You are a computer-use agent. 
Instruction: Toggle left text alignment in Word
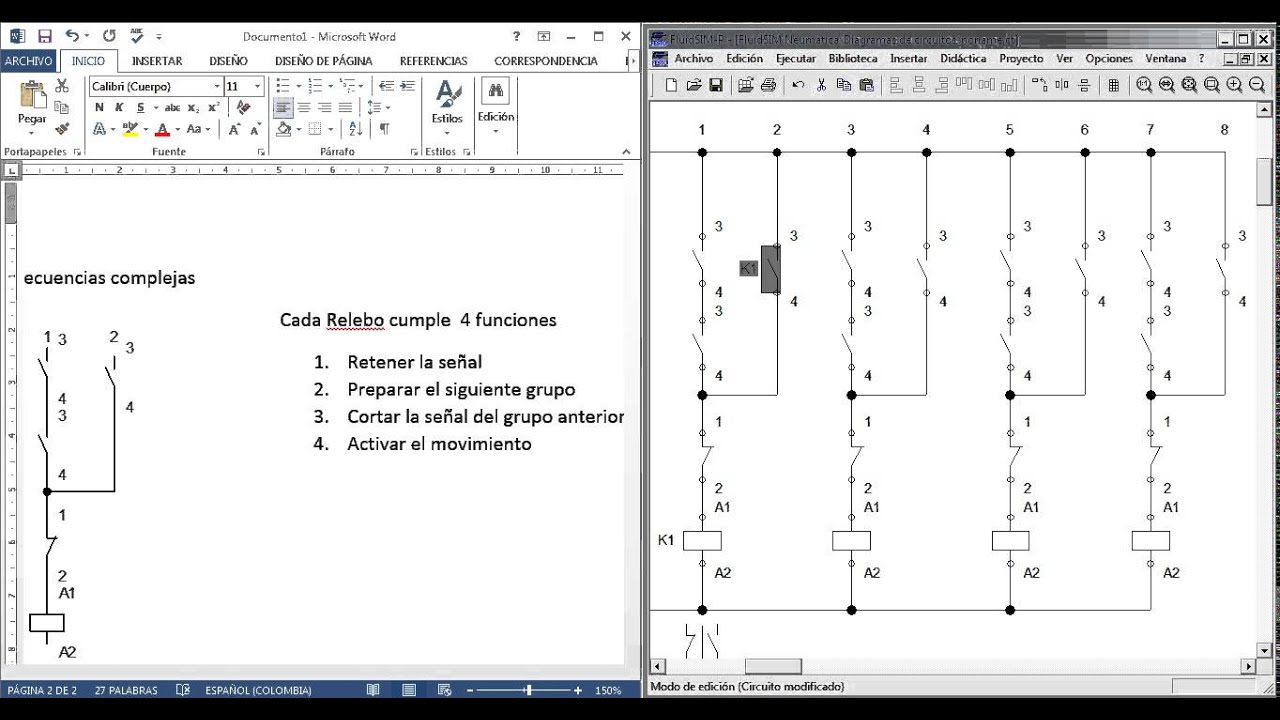point(283,107)
